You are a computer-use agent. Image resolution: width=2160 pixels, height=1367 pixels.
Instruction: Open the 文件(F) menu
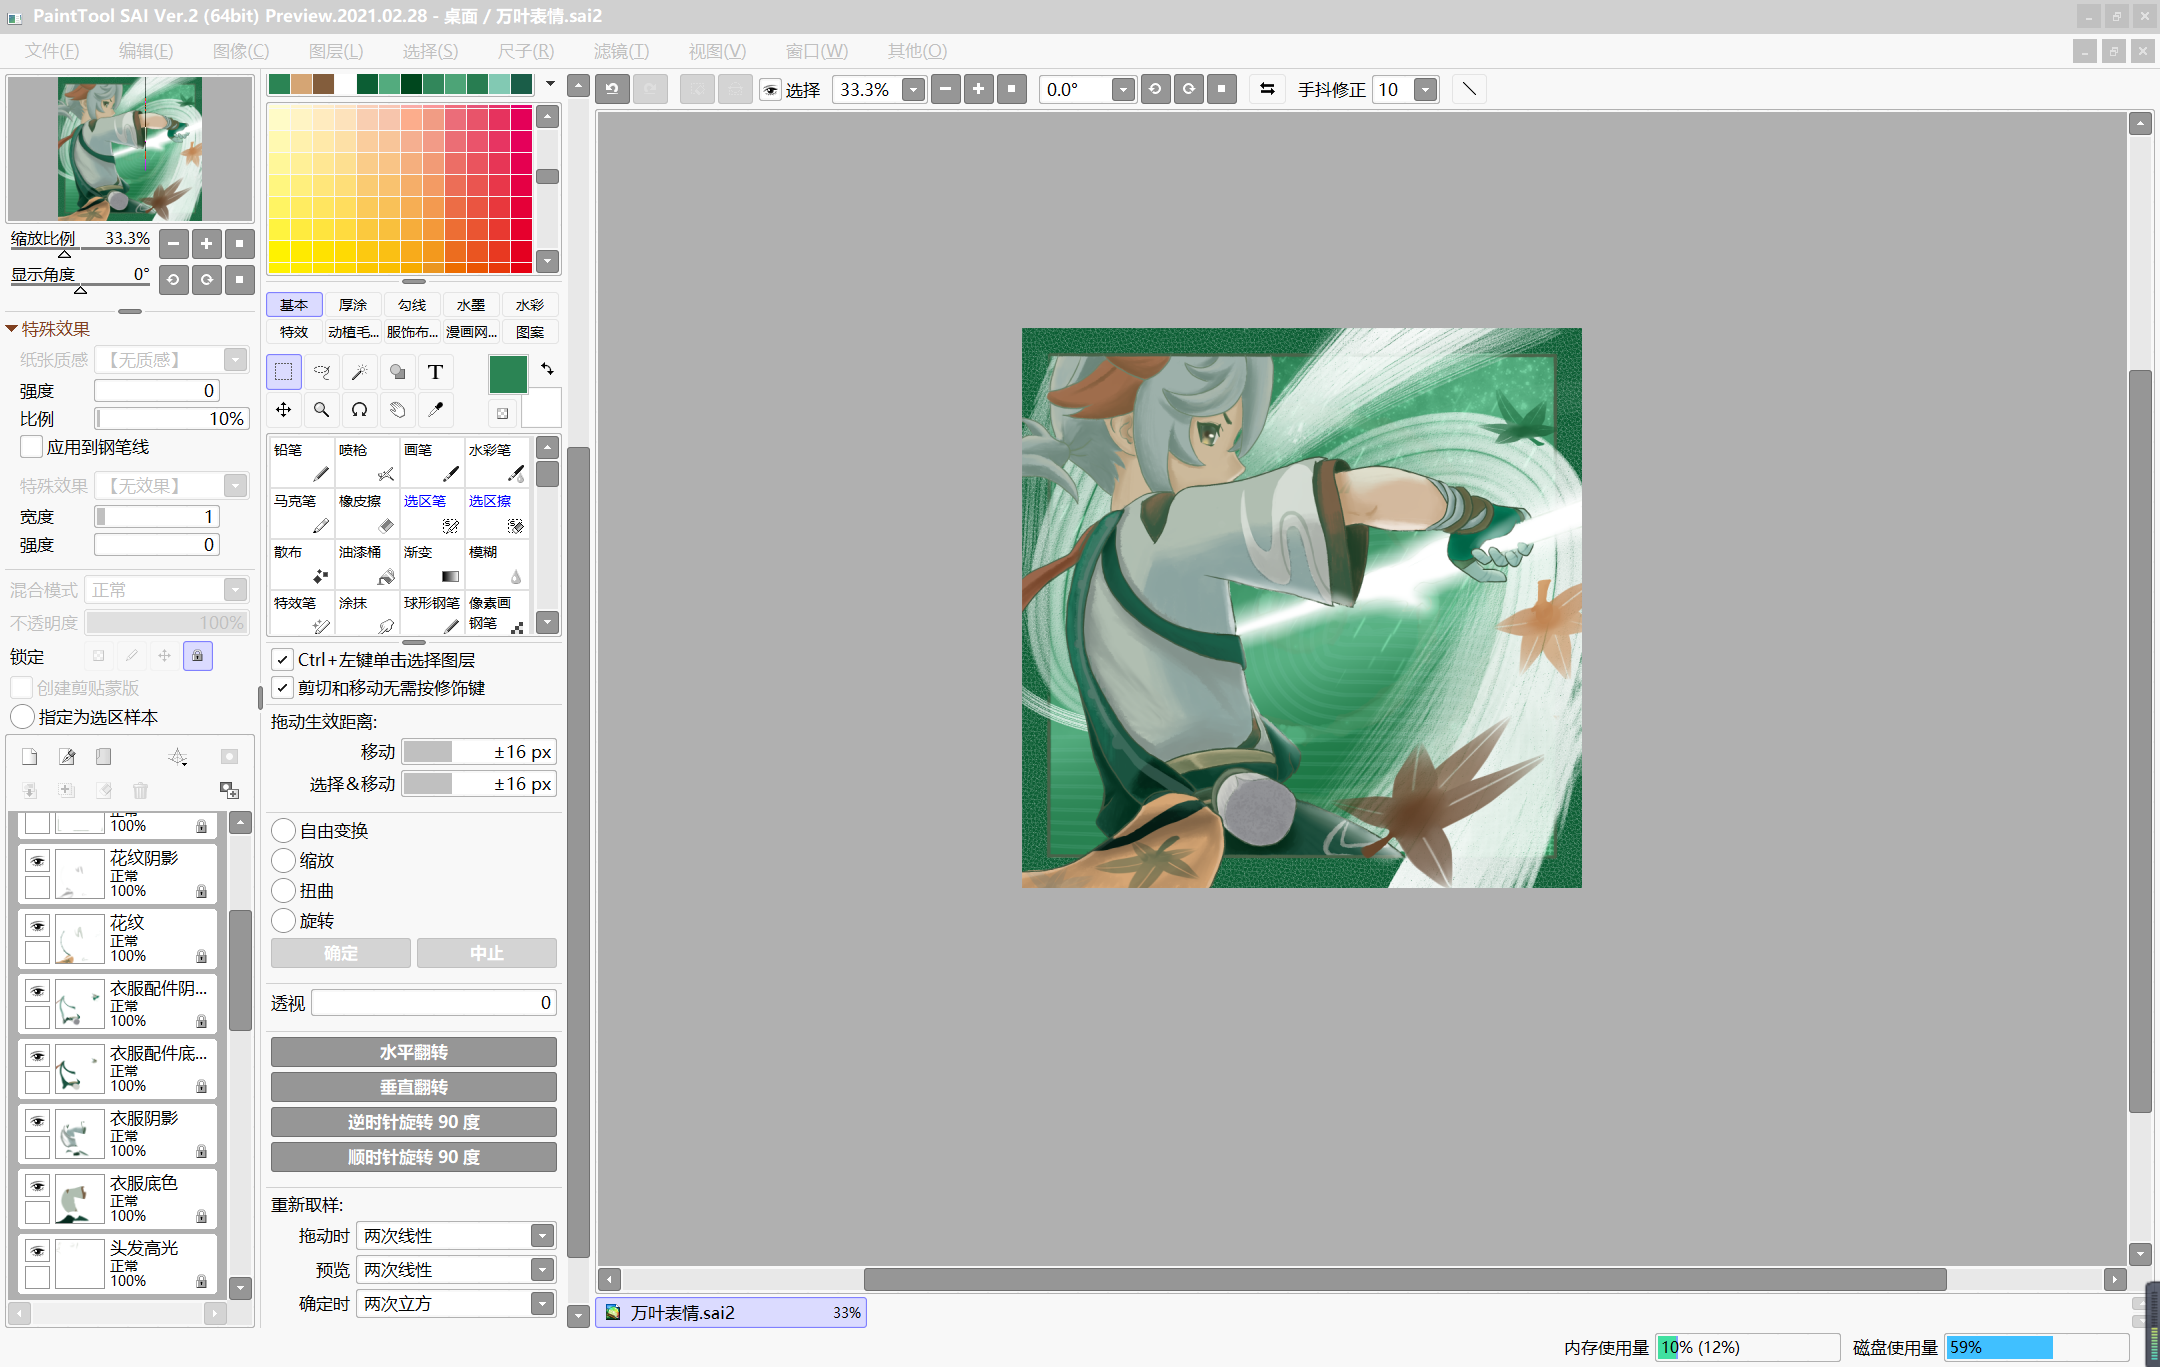52,51
